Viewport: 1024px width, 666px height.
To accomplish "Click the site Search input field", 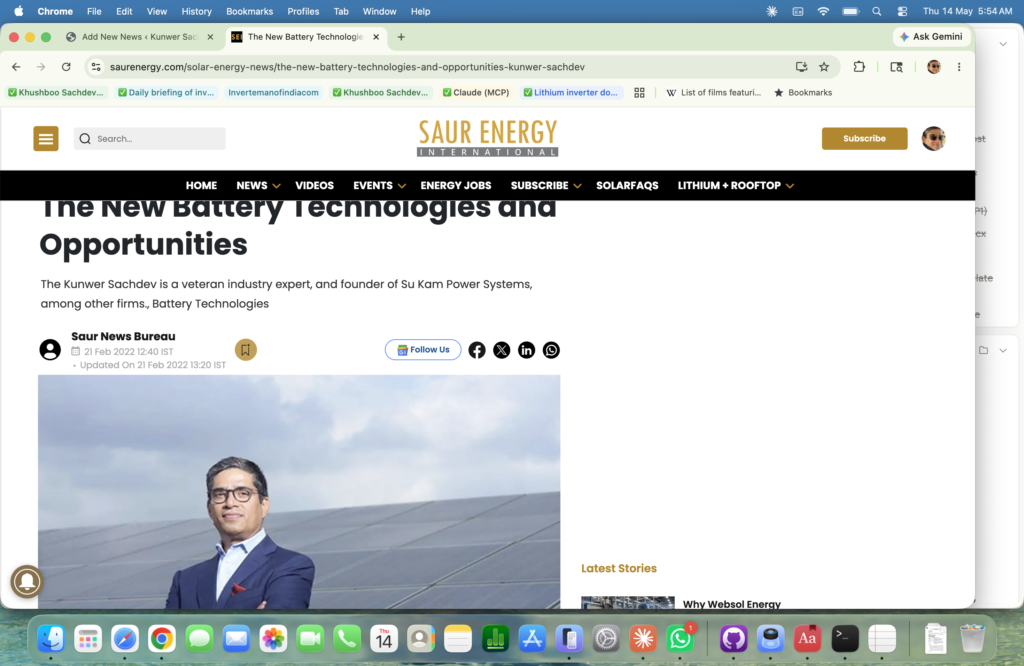I will (x=150, y=138).
